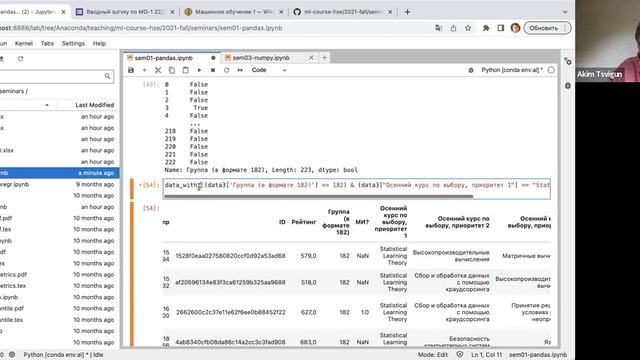Click inside code cell 54 editor

coord(356,185)
